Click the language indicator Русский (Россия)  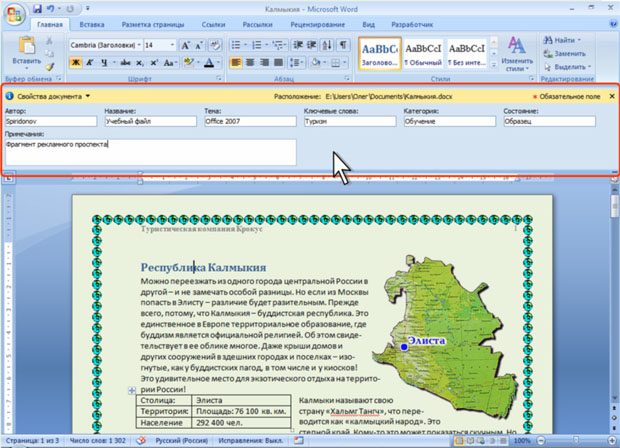point(181,440)
